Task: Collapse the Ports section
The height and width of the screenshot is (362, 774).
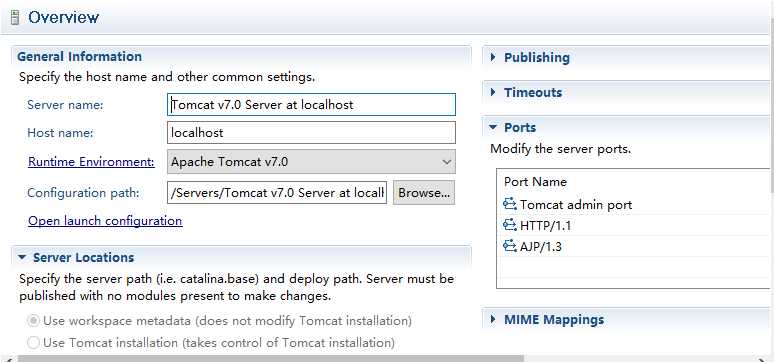Action: point(493,127)
